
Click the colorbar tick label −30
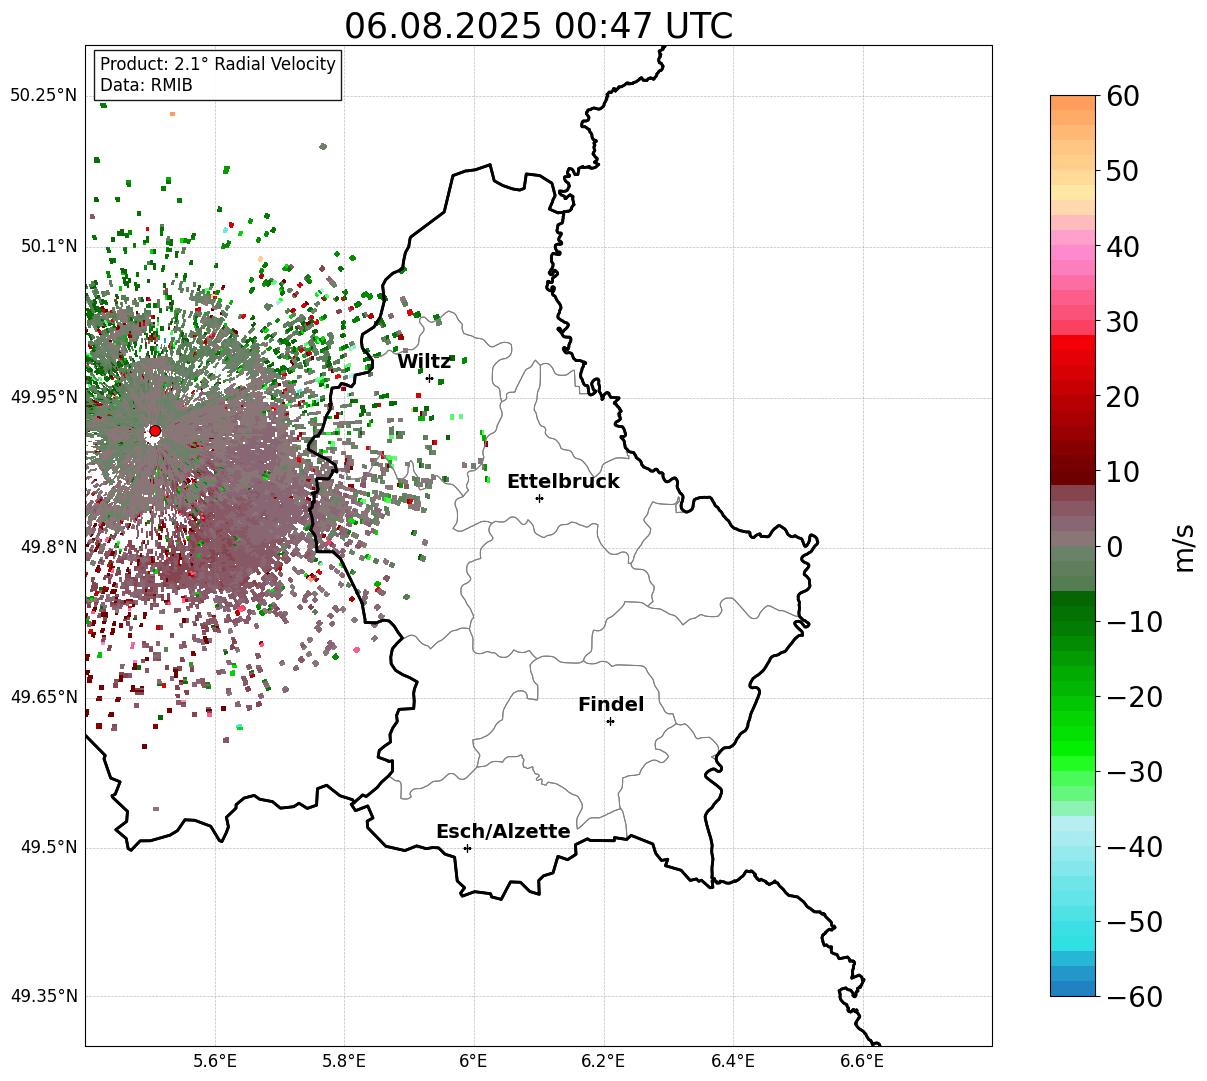tap(1134, 772)
